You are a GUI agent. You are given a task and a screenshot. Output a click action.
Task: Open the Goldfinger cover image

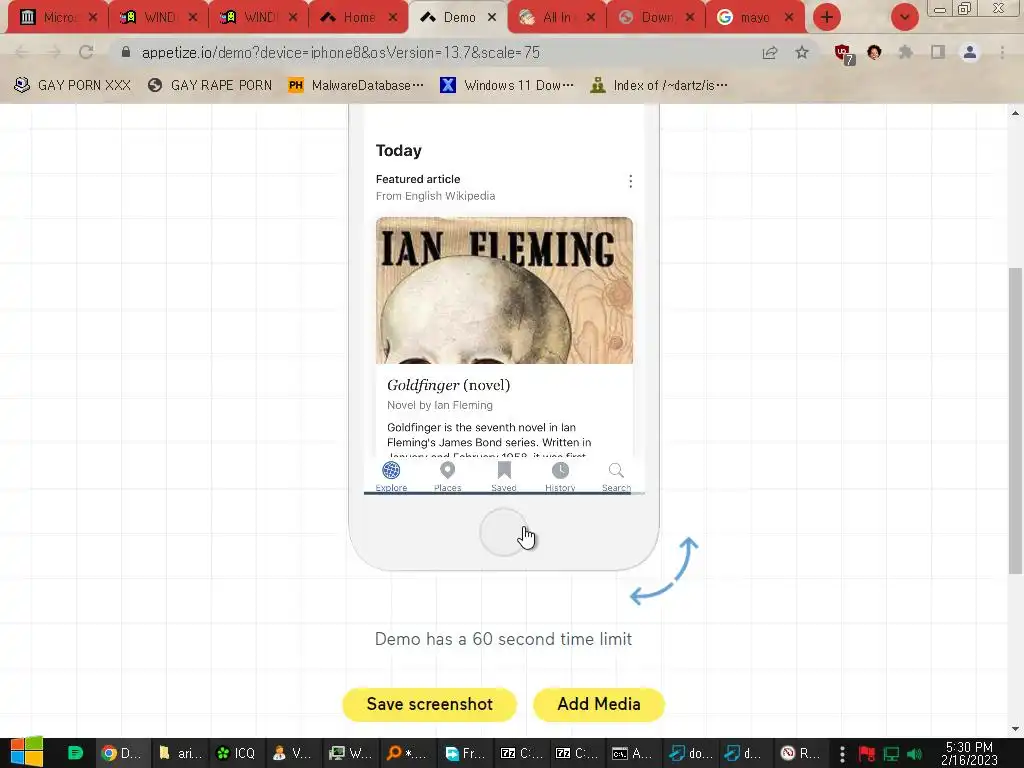(504, 290)
